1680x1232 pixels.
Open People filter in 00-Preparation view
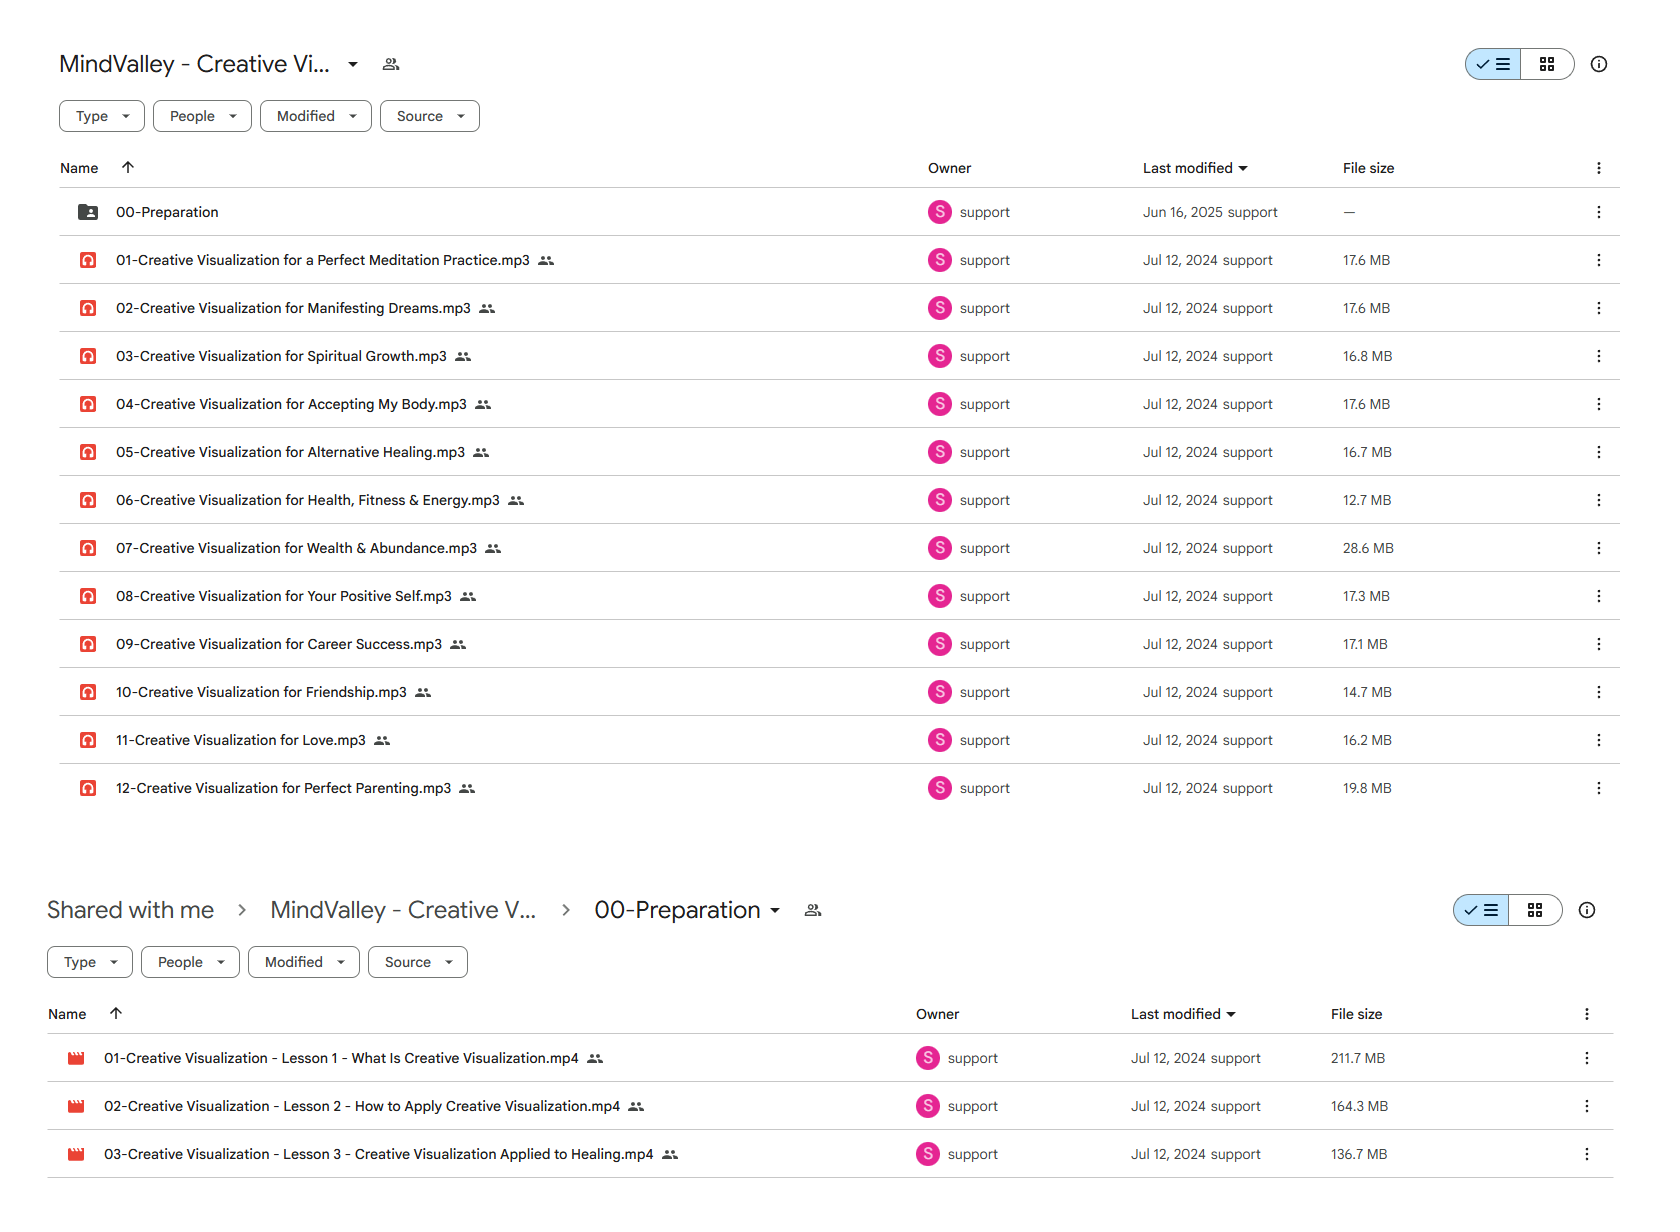[x=190, y=962]
